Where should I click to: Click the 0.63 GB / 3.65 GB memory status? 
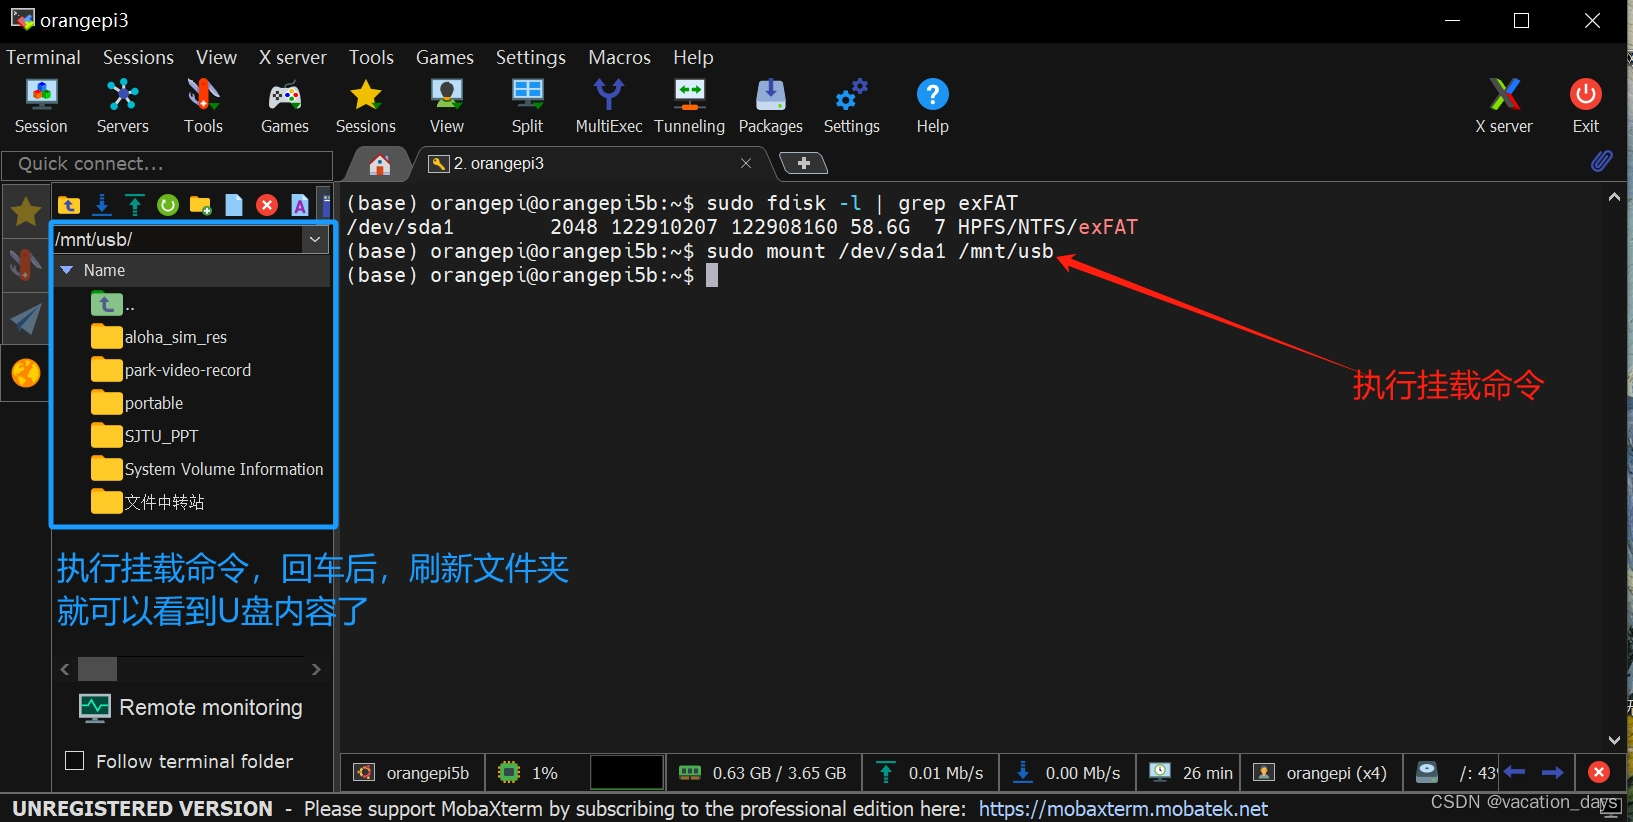[762, 773]
